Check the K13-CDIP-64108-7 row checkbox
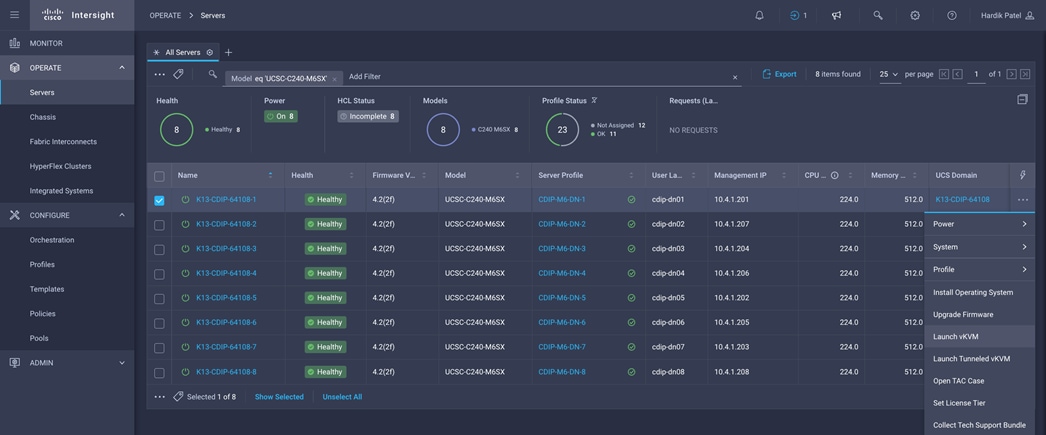The height and width of the screenshot is (435, 1046). click(x=159, y=348)
